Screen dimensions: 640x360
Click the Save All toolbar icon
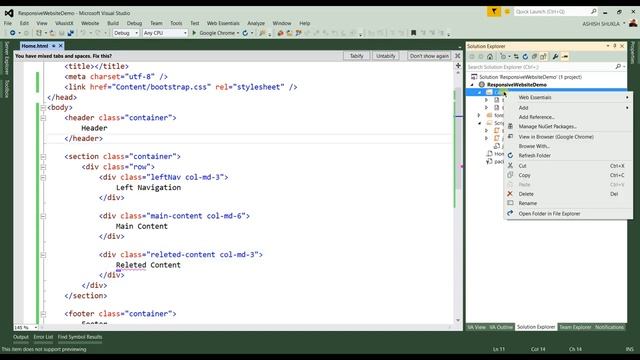71,33
